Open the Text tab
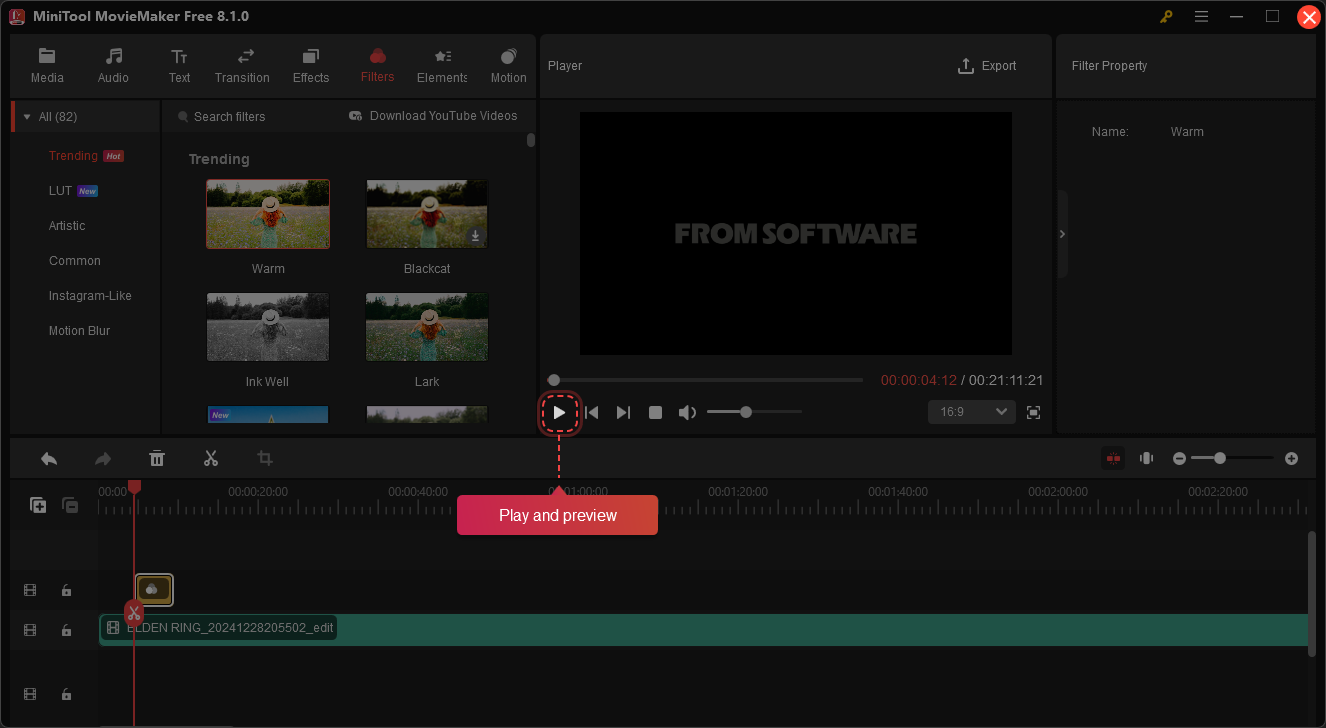This screenshot has width=1326, height=728. pyautogui.click(x=179, y=66)
